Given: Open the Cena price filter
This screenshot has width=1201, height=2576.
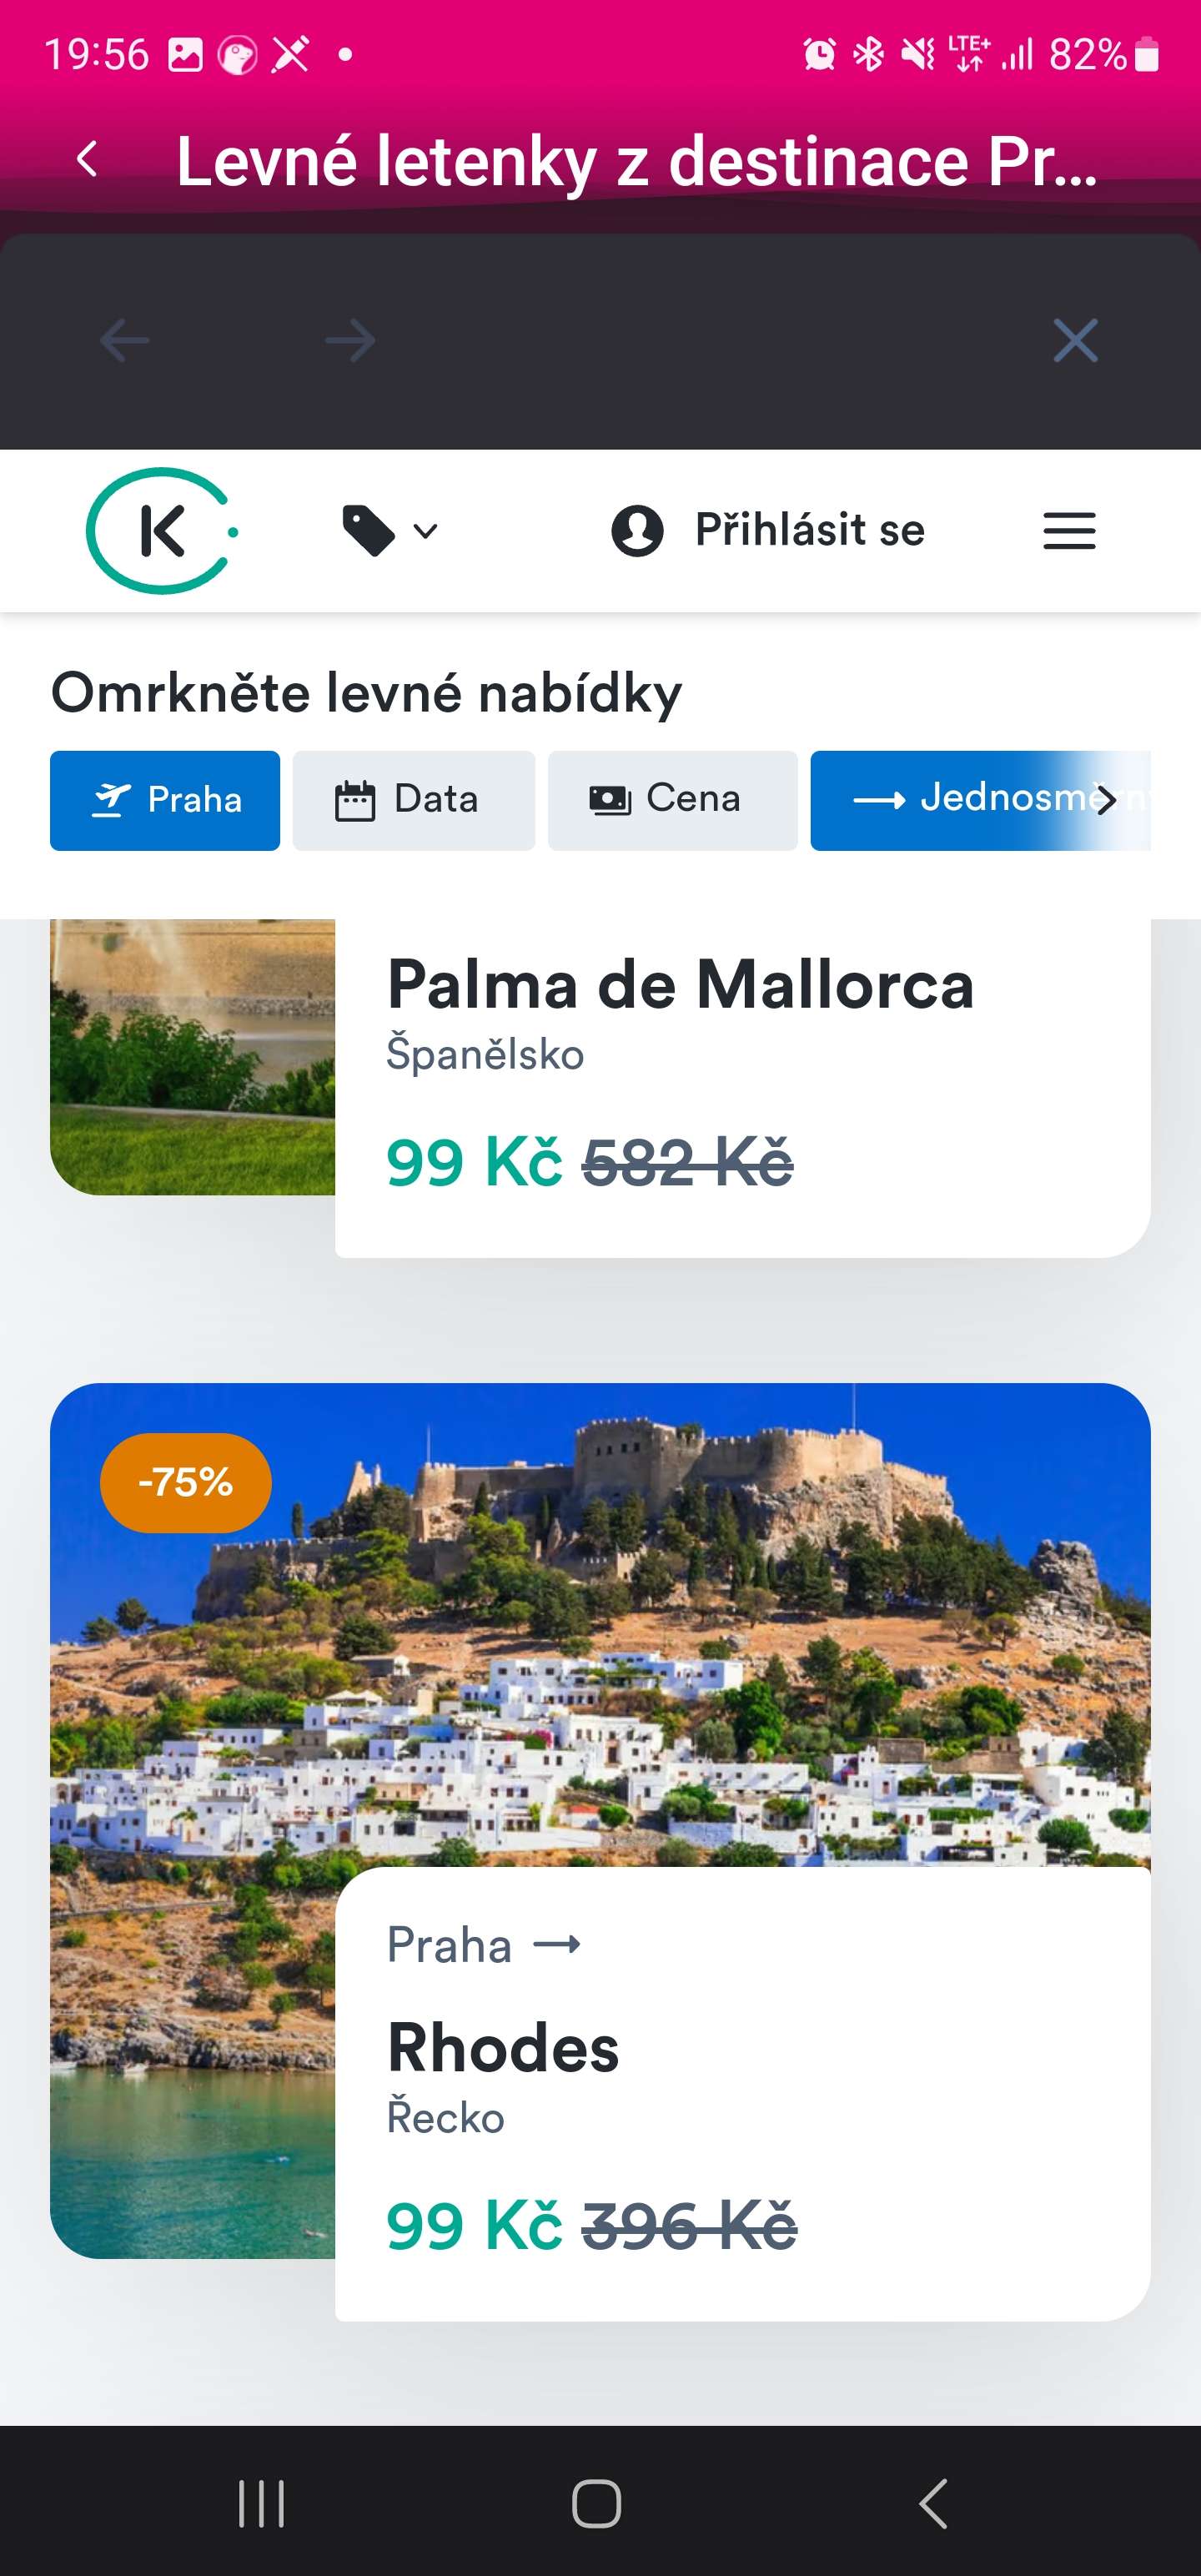Looking at the screenshot, I should coord(672,800).
